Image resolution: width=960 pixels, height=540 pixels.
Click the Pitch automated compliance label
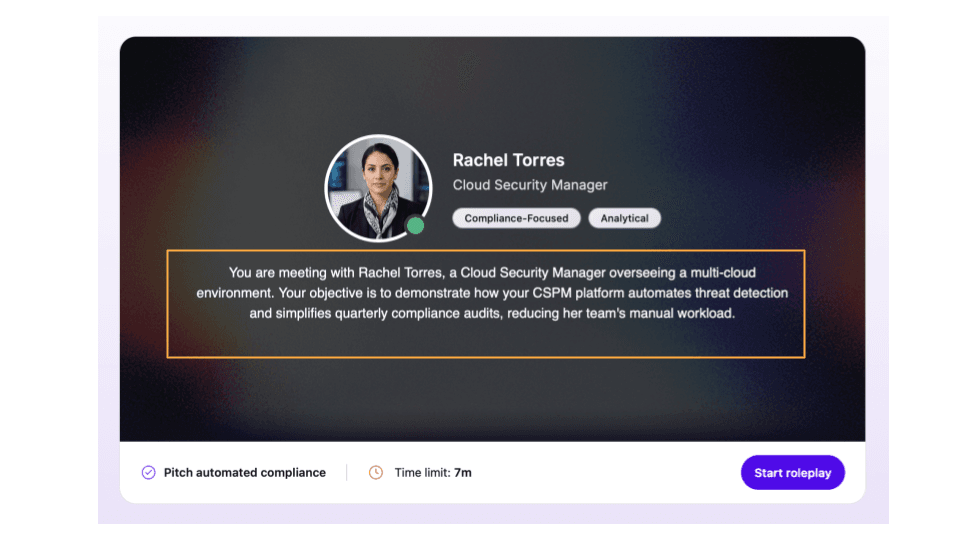coord(245,473)
